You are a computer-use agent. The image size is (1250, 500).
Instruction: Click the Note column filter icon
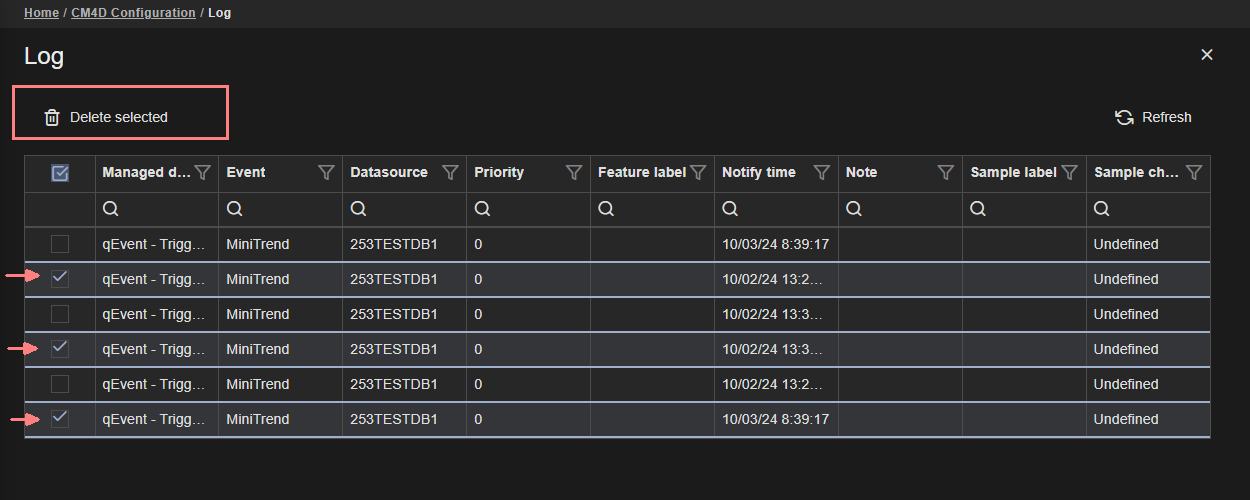946,173
